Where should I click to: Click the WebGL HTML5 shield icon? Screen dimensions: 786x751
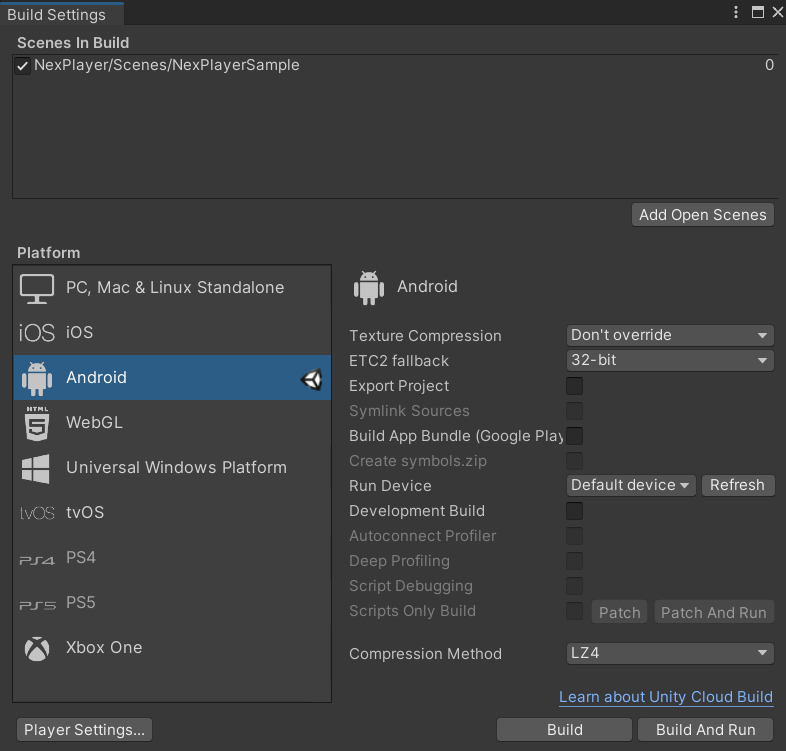pyautogui.click(x=37, y=423)
